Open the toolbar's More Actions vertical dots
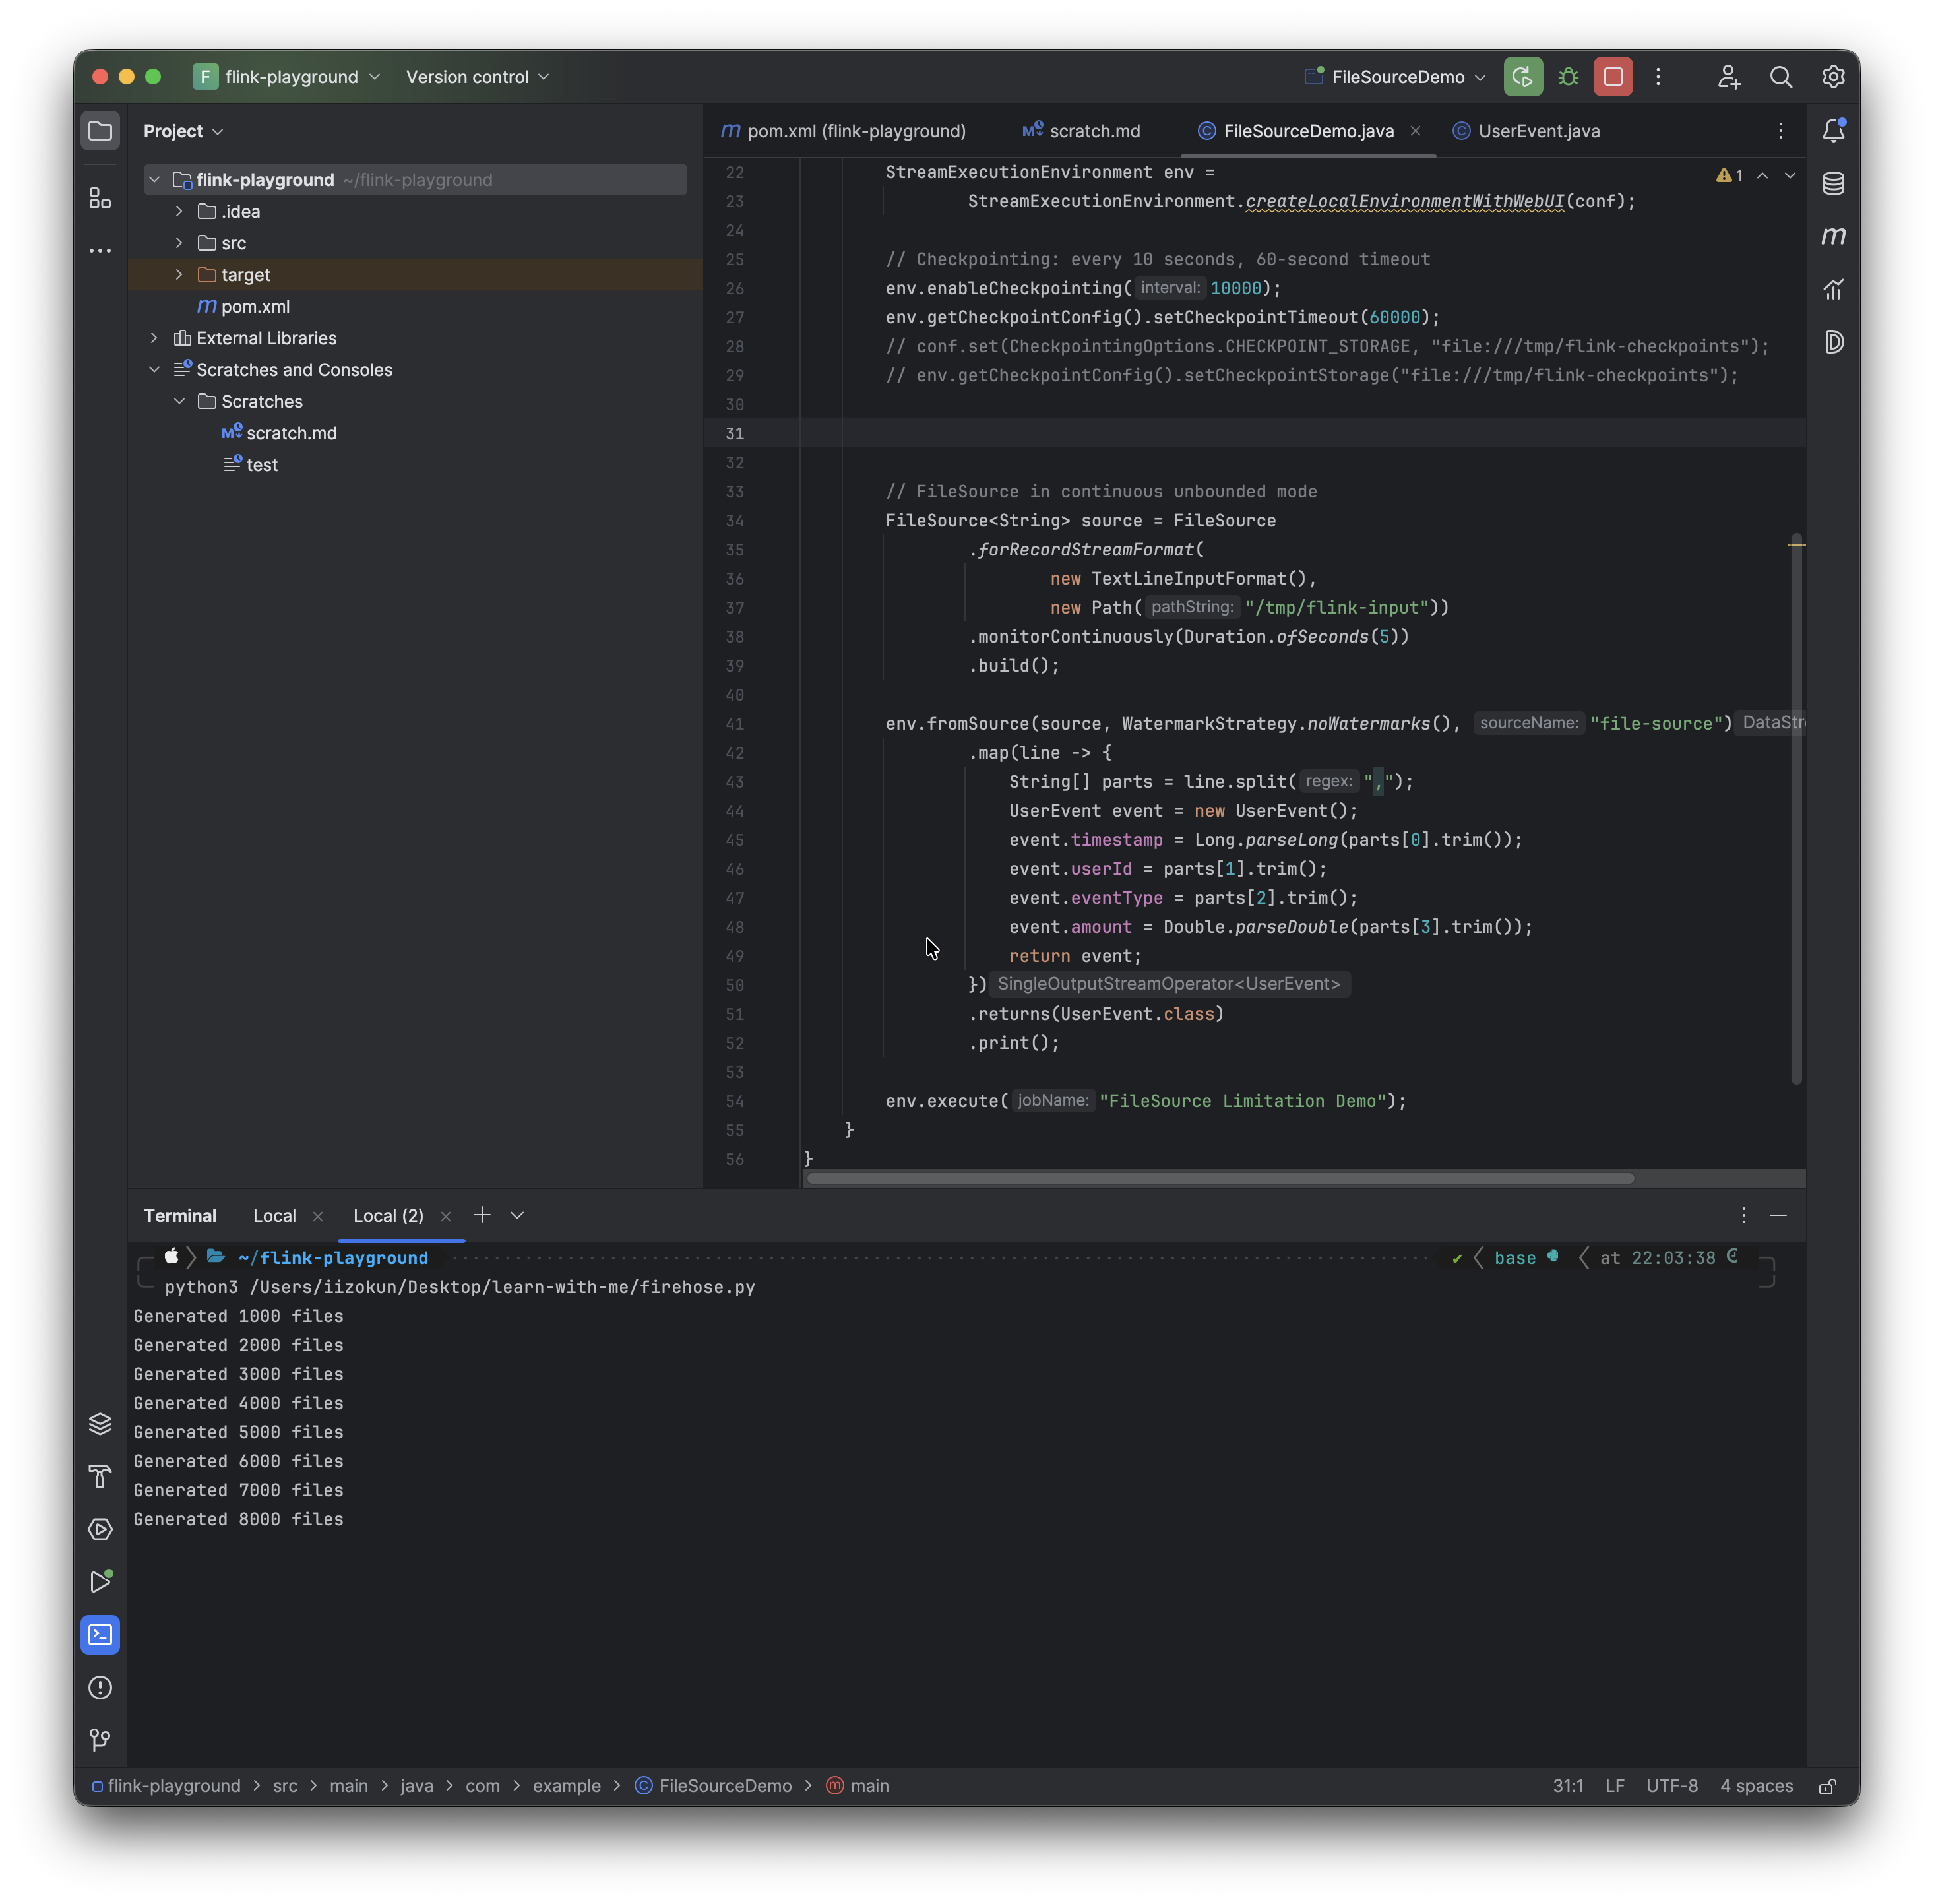Screen dimensions: 1934x1904 click(x=1658, y=77)
